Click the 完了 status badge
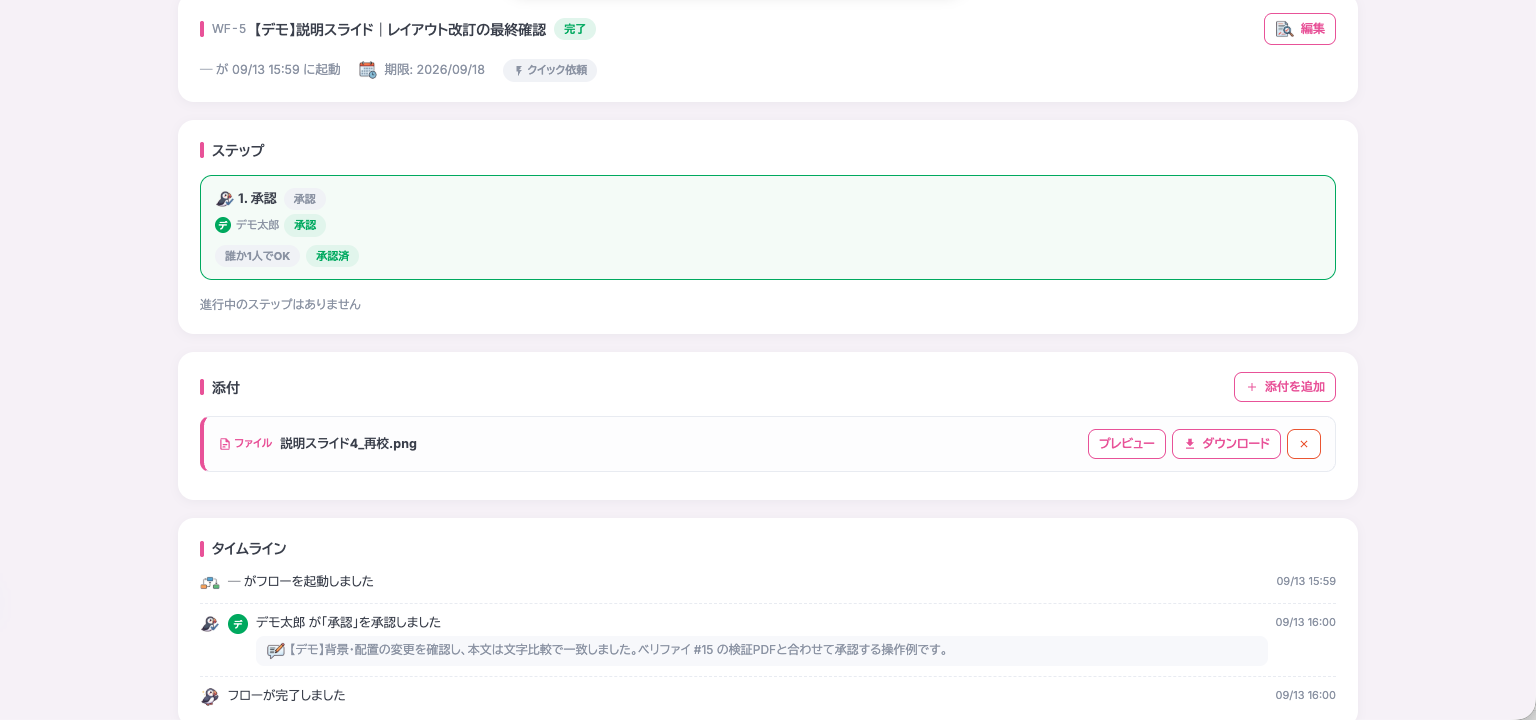The height and width of the screenshot is (720, 1536). coord(575,29)
